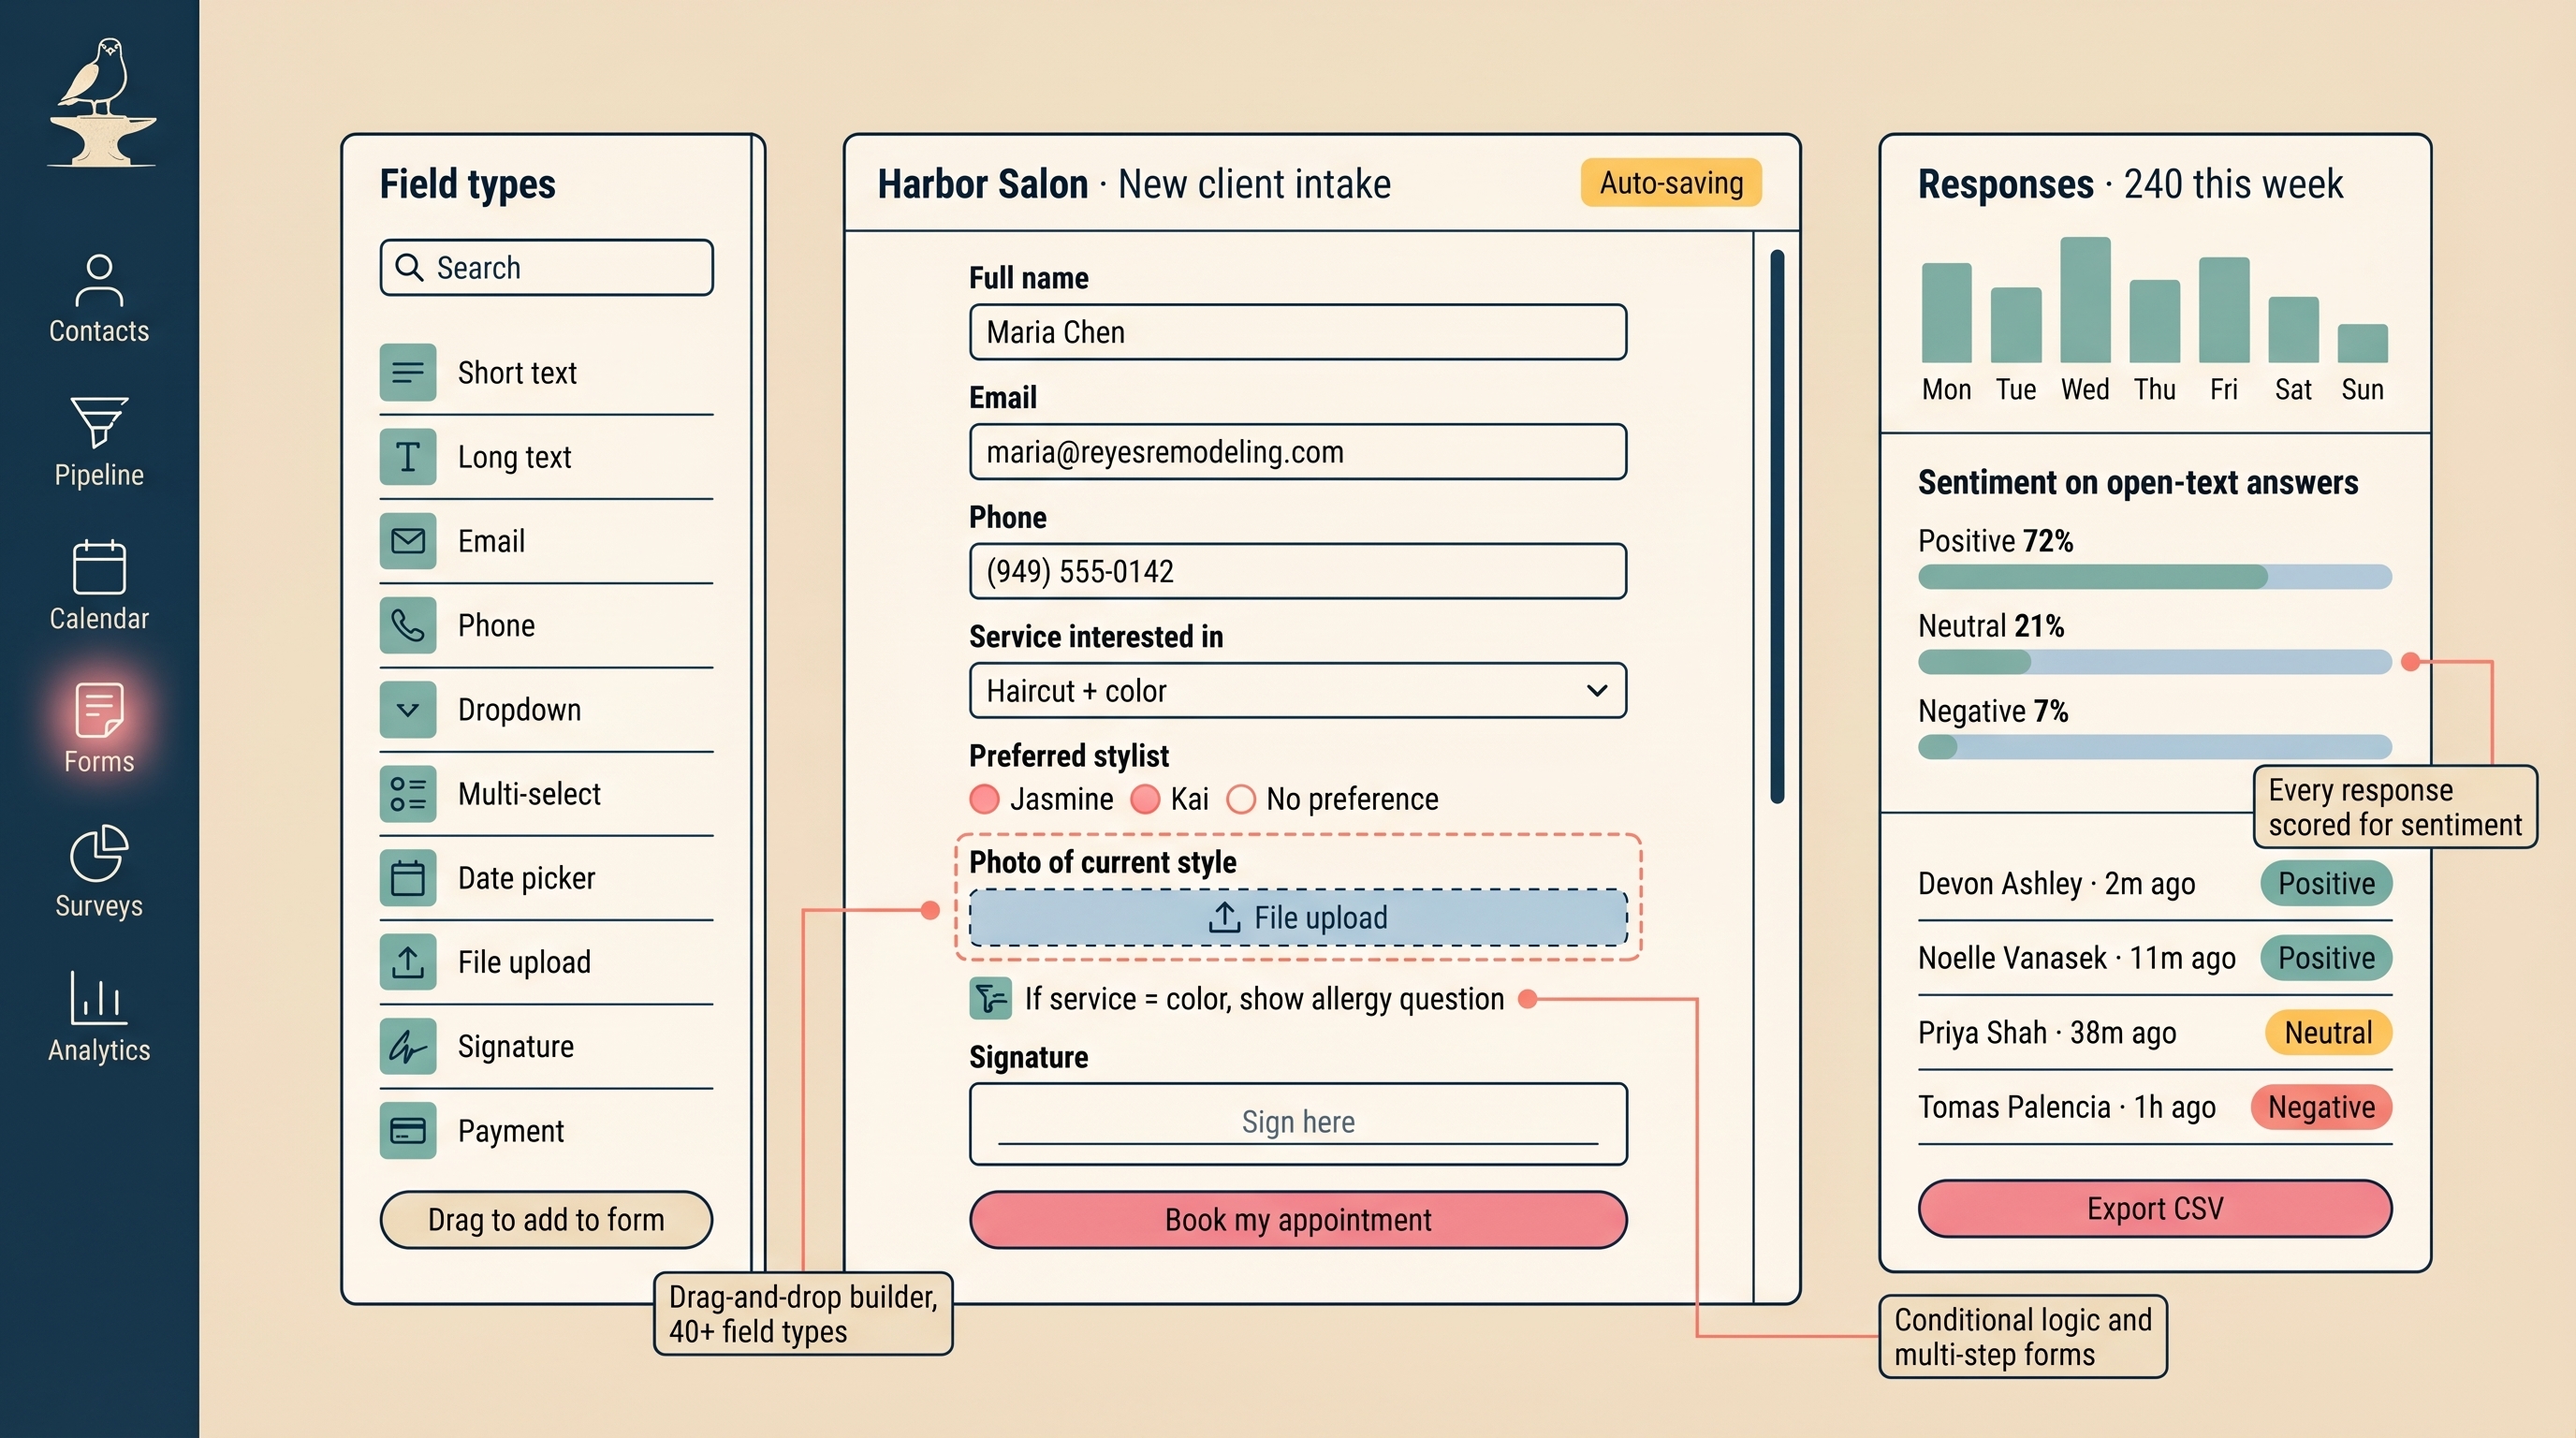Viewport: 2576px width, 1438px height.
Task: Open Tomas Palencia's Negative tag
Action: (x=2321, y=1107)
